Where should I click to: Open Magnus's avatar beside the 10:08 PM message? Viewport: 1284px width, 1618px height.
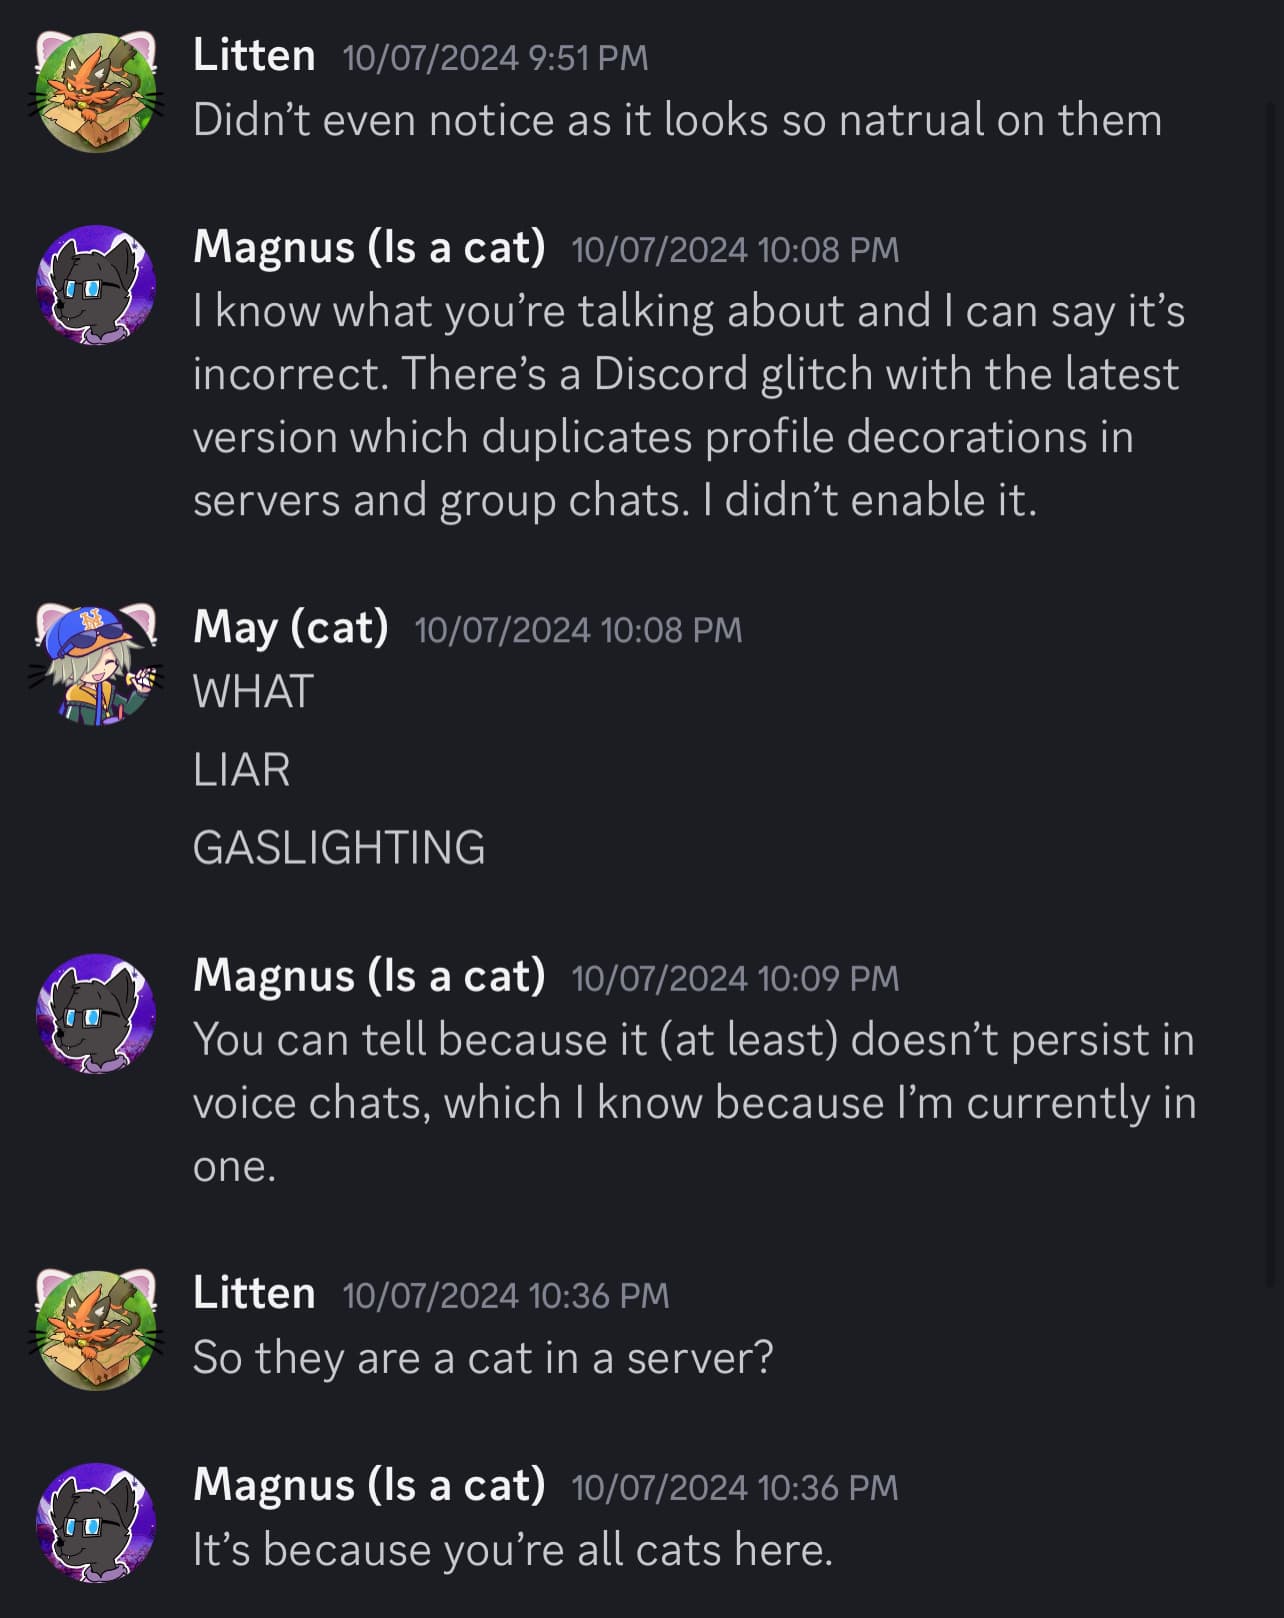coord(96,285)
